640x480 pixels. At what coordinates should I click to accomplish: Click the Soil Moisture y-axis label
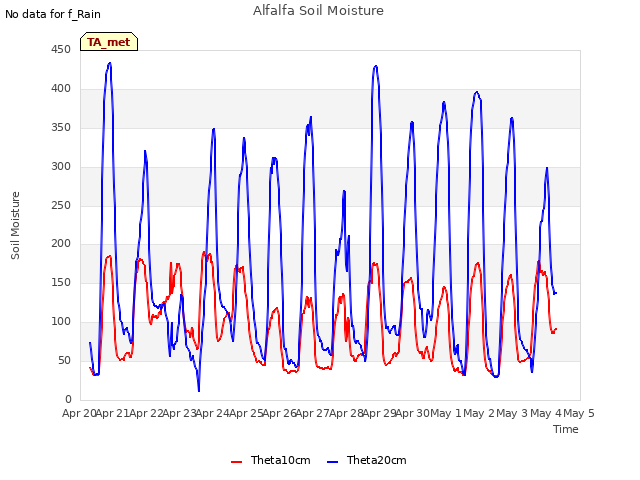pos(15,226)
